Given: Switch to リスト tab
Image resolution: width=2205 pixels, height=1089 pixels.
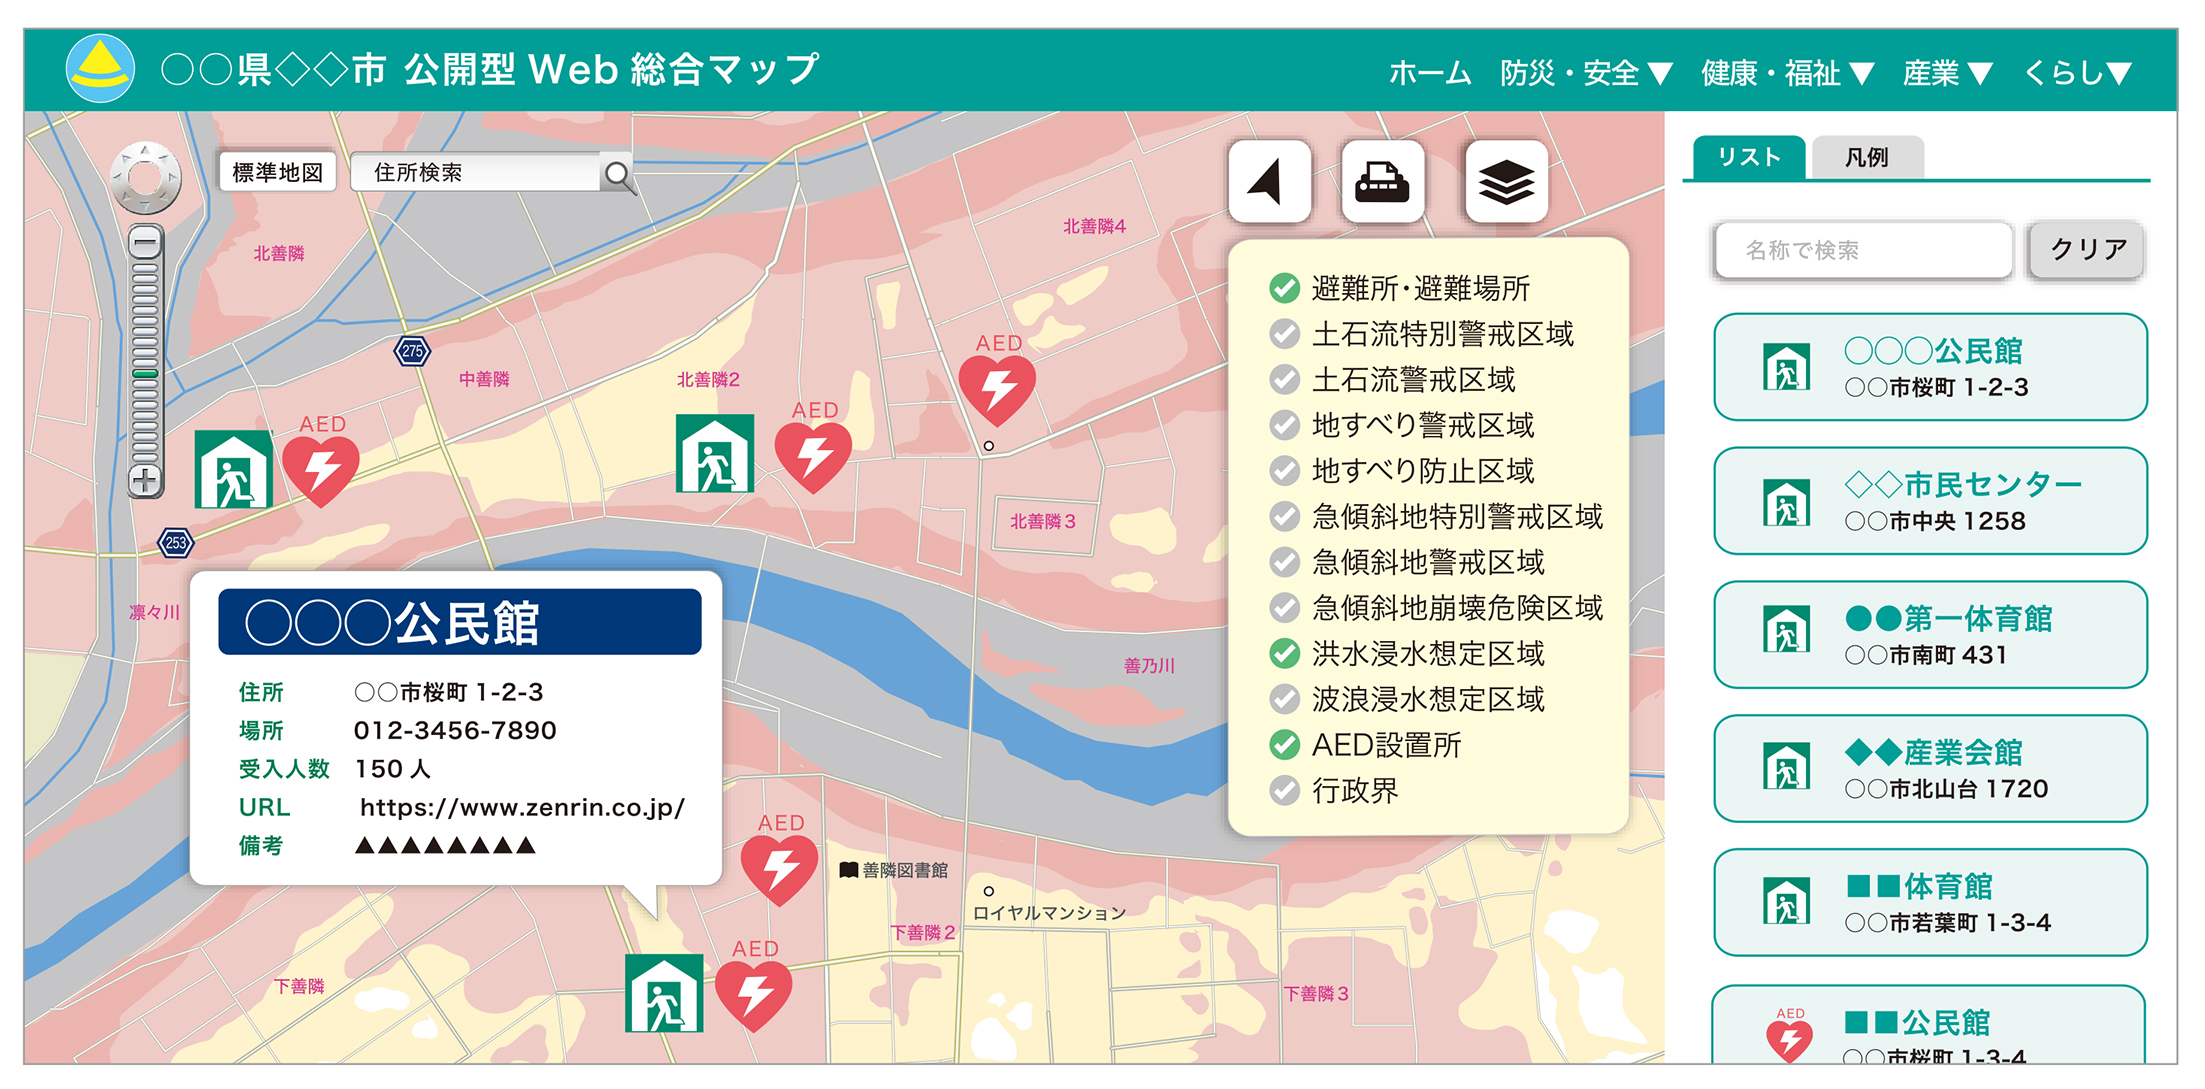Looking at the screenshot, I should tap(1749, 157).
